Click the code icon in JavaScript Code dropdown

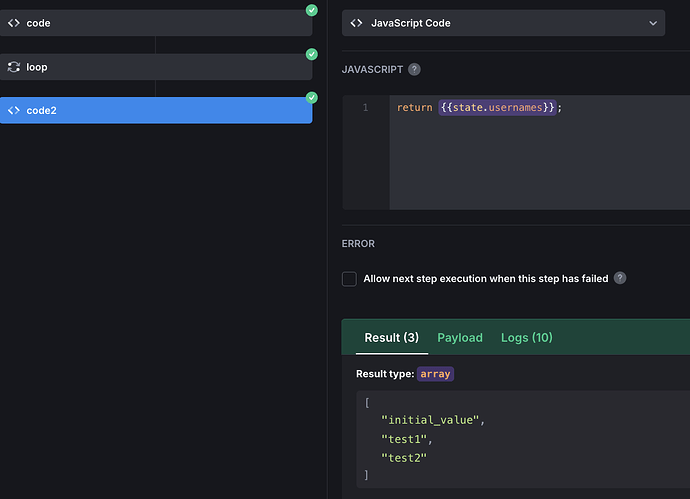coord(356,23)
